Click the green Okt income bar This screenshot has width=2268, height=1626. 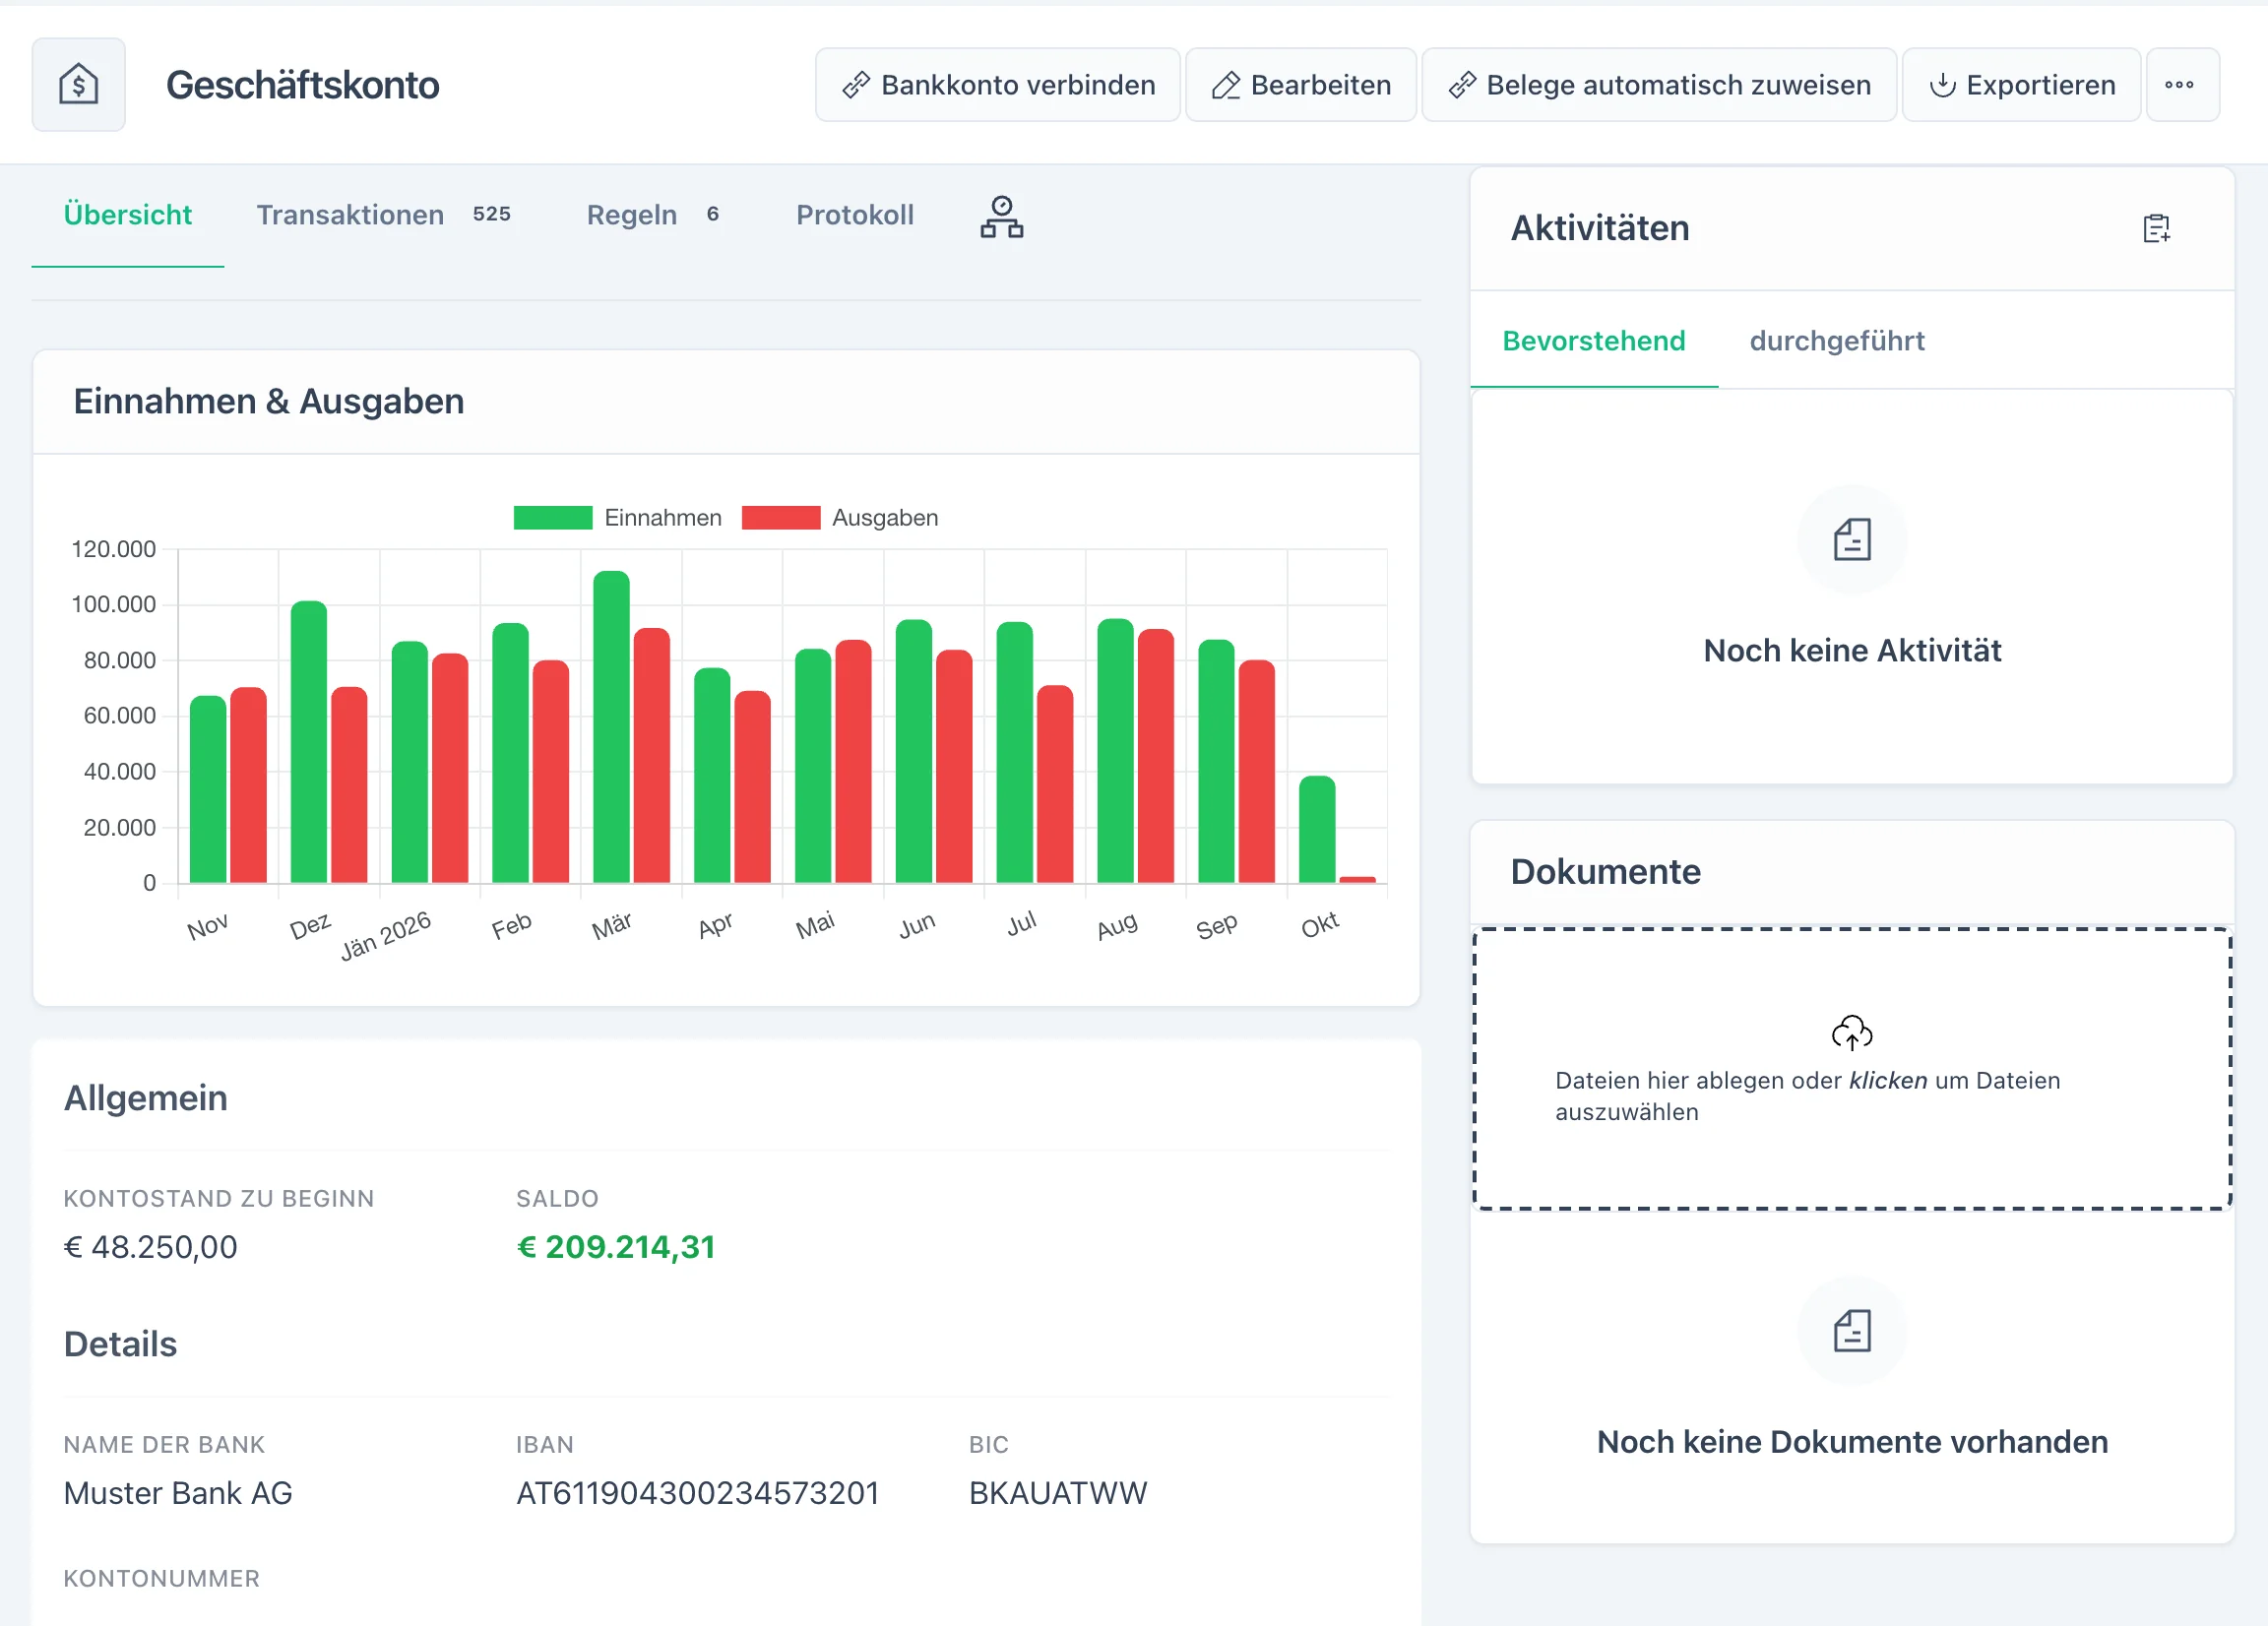(x=1317, y=830)
